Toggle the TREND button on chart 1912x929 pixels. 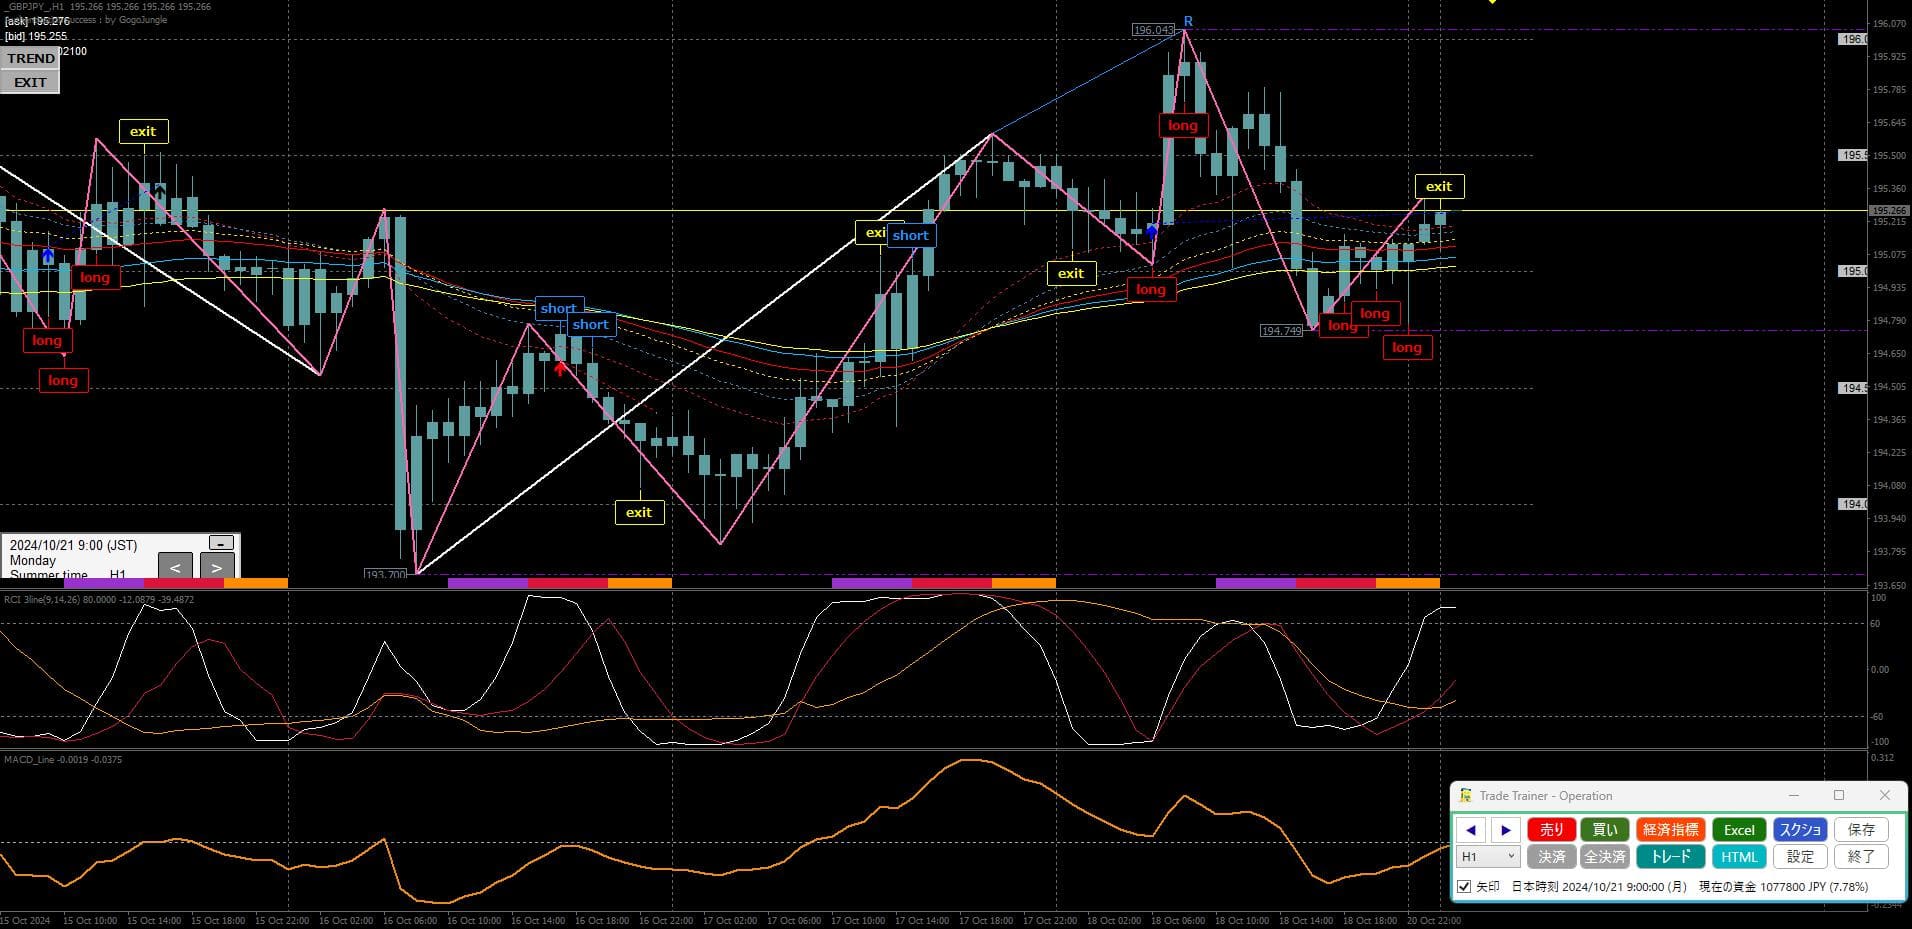(x=30, y=58)
